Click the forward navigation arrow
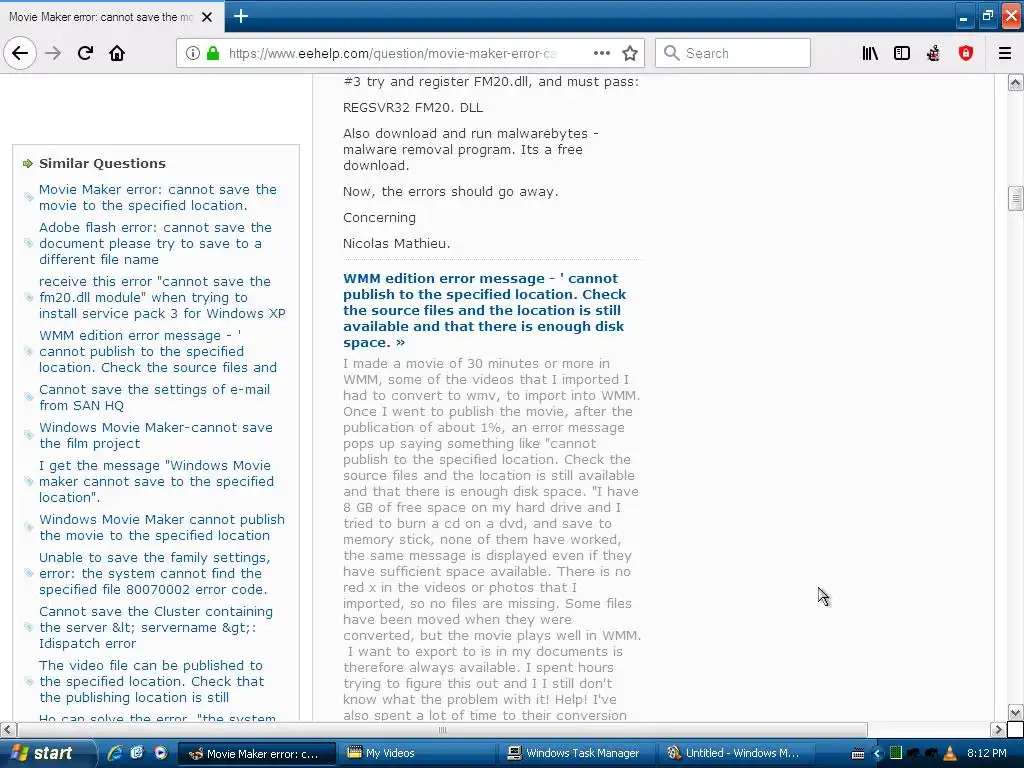Viewport: 1024px width, 768px height. pos(53,53)
